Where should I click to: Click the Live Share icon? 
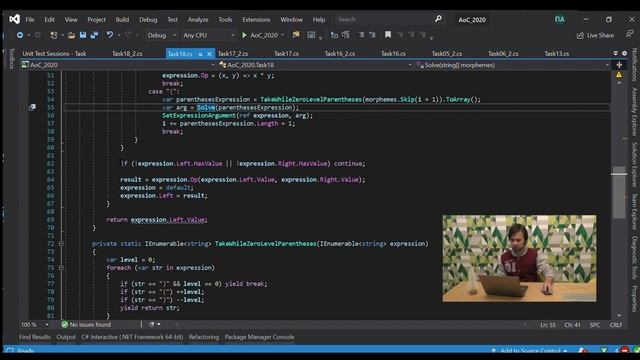580,36
